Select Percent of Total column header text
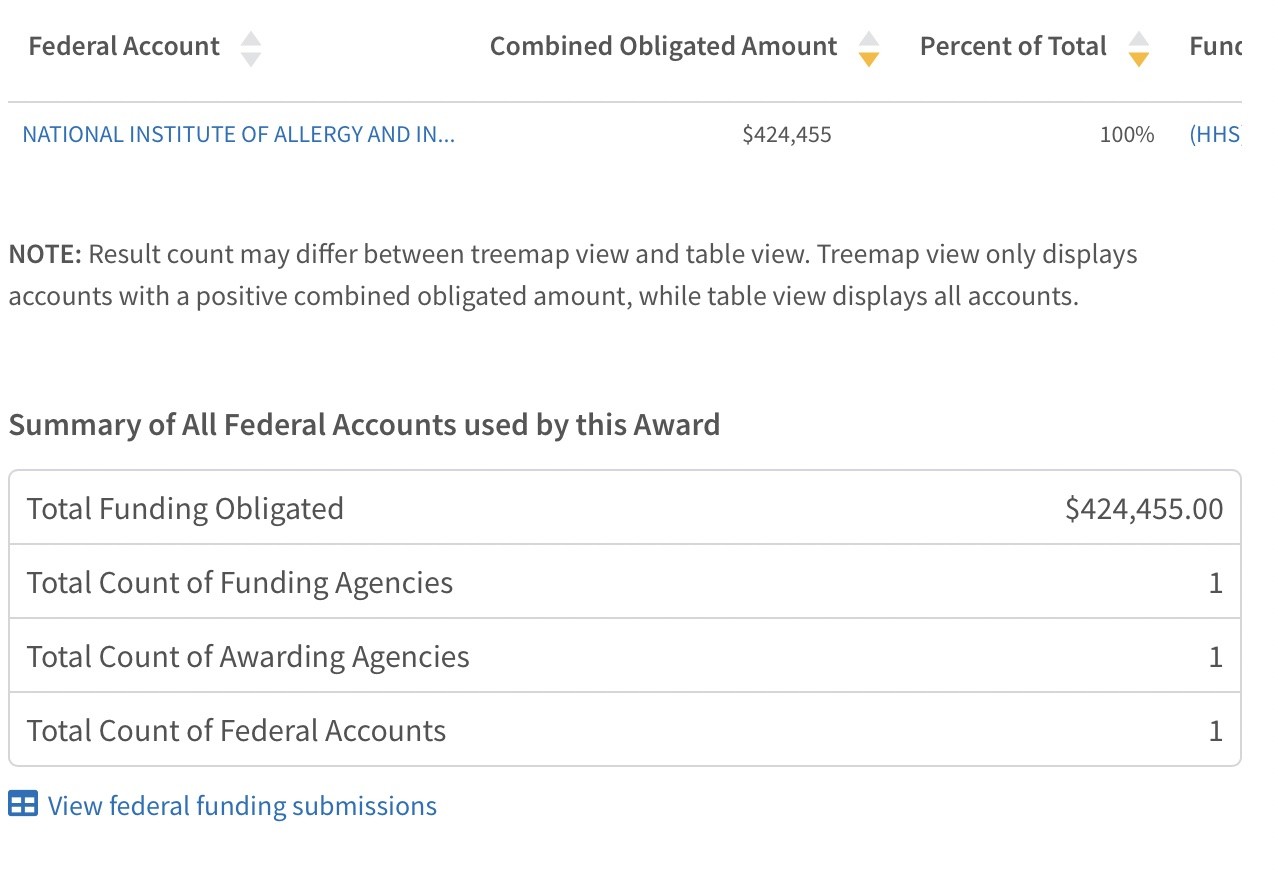1278x886 pixels. (x=1013, y=46)
